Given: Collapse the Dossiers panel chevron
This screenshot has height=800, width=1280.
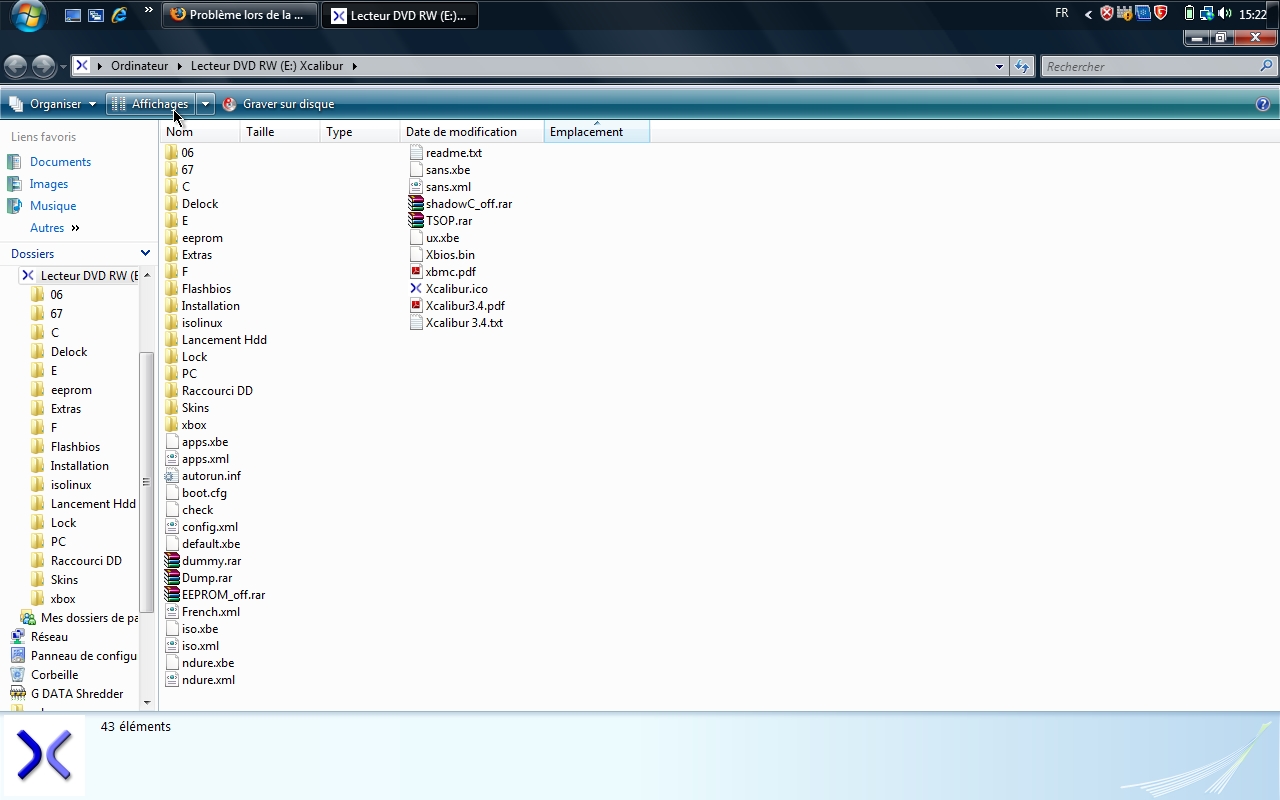Looking at the screenshot, I should [x=145, y=254].
